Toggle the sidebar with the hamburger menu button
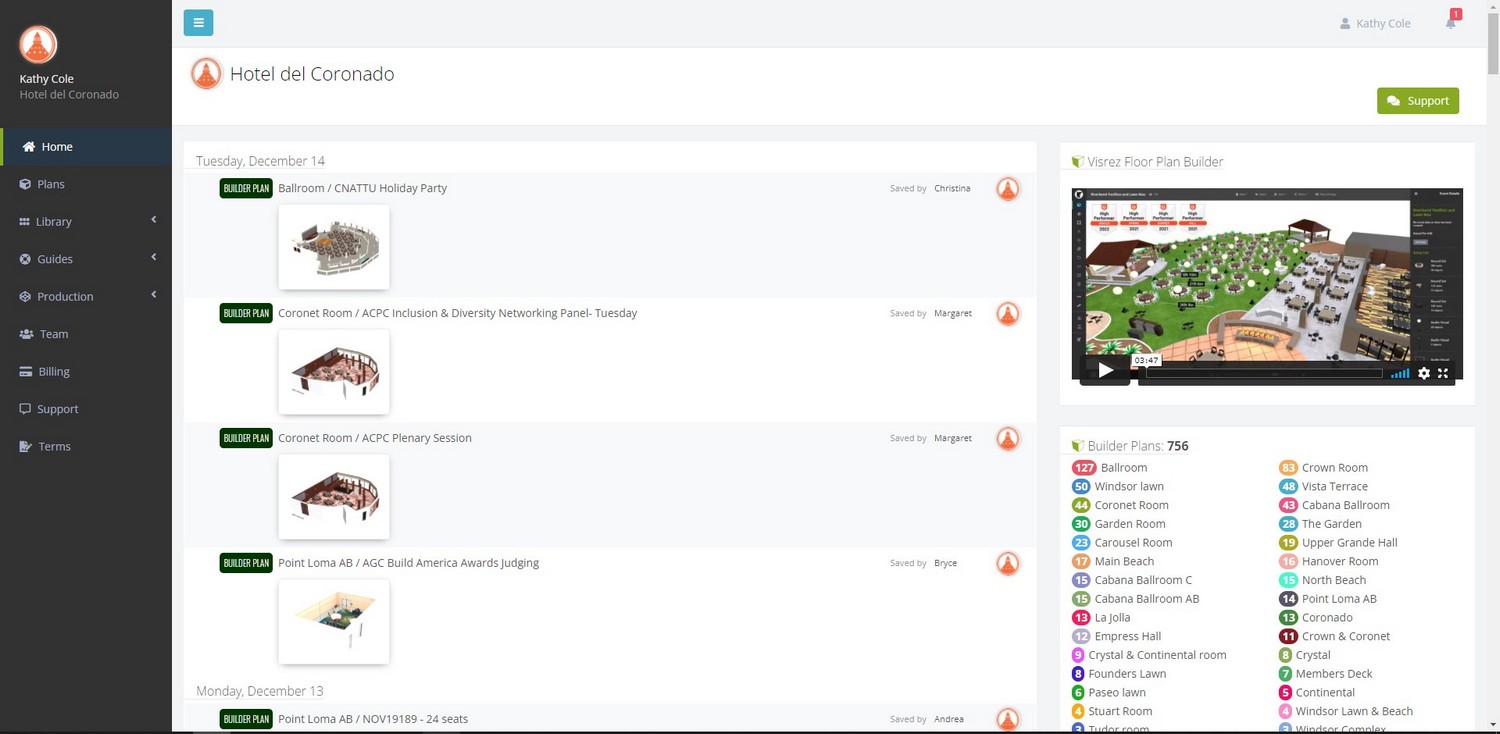Image resolution: width=1500 pixels, height=734 pixels. (x=198, y=22)
